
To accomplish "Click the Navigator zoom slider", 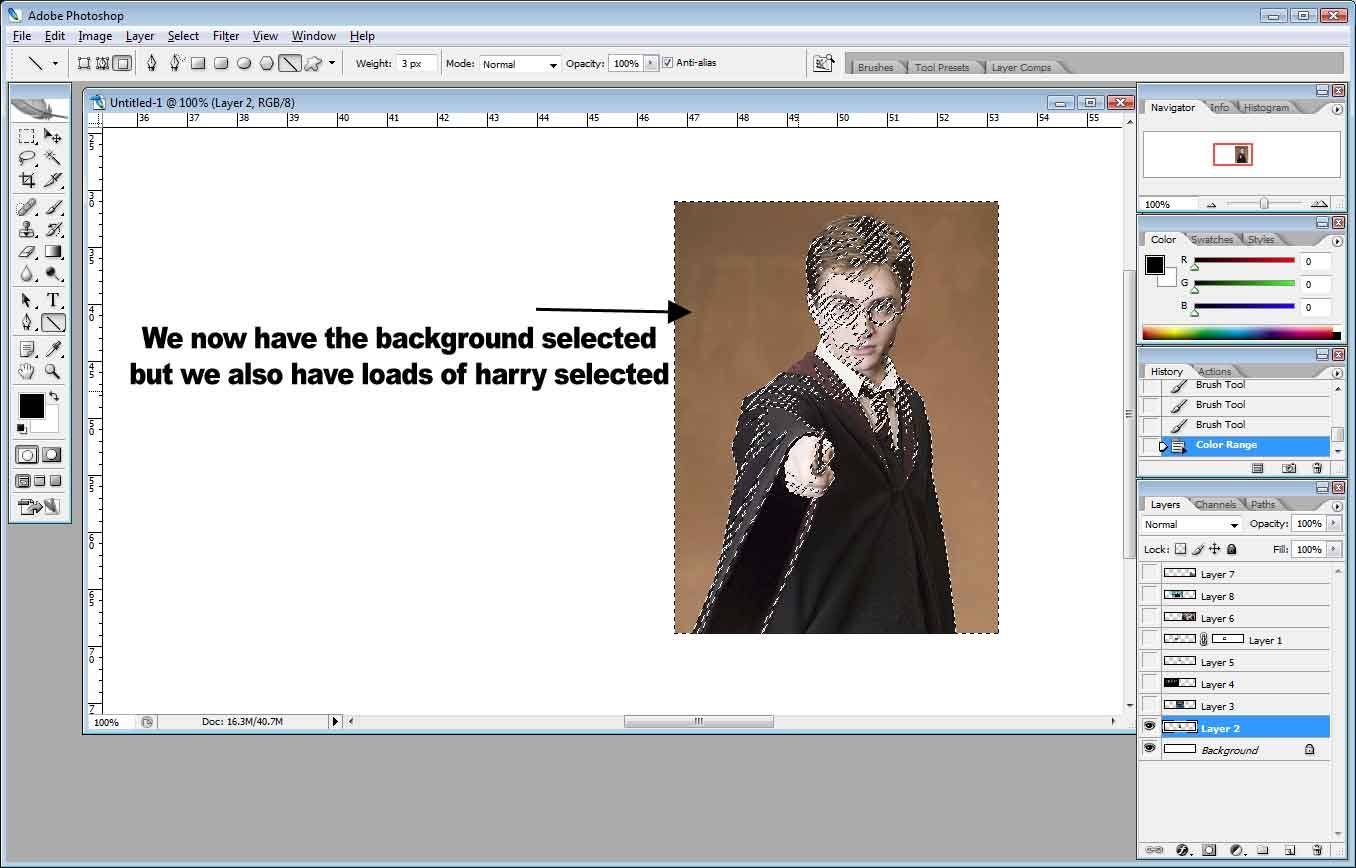I will (1265, 204).
